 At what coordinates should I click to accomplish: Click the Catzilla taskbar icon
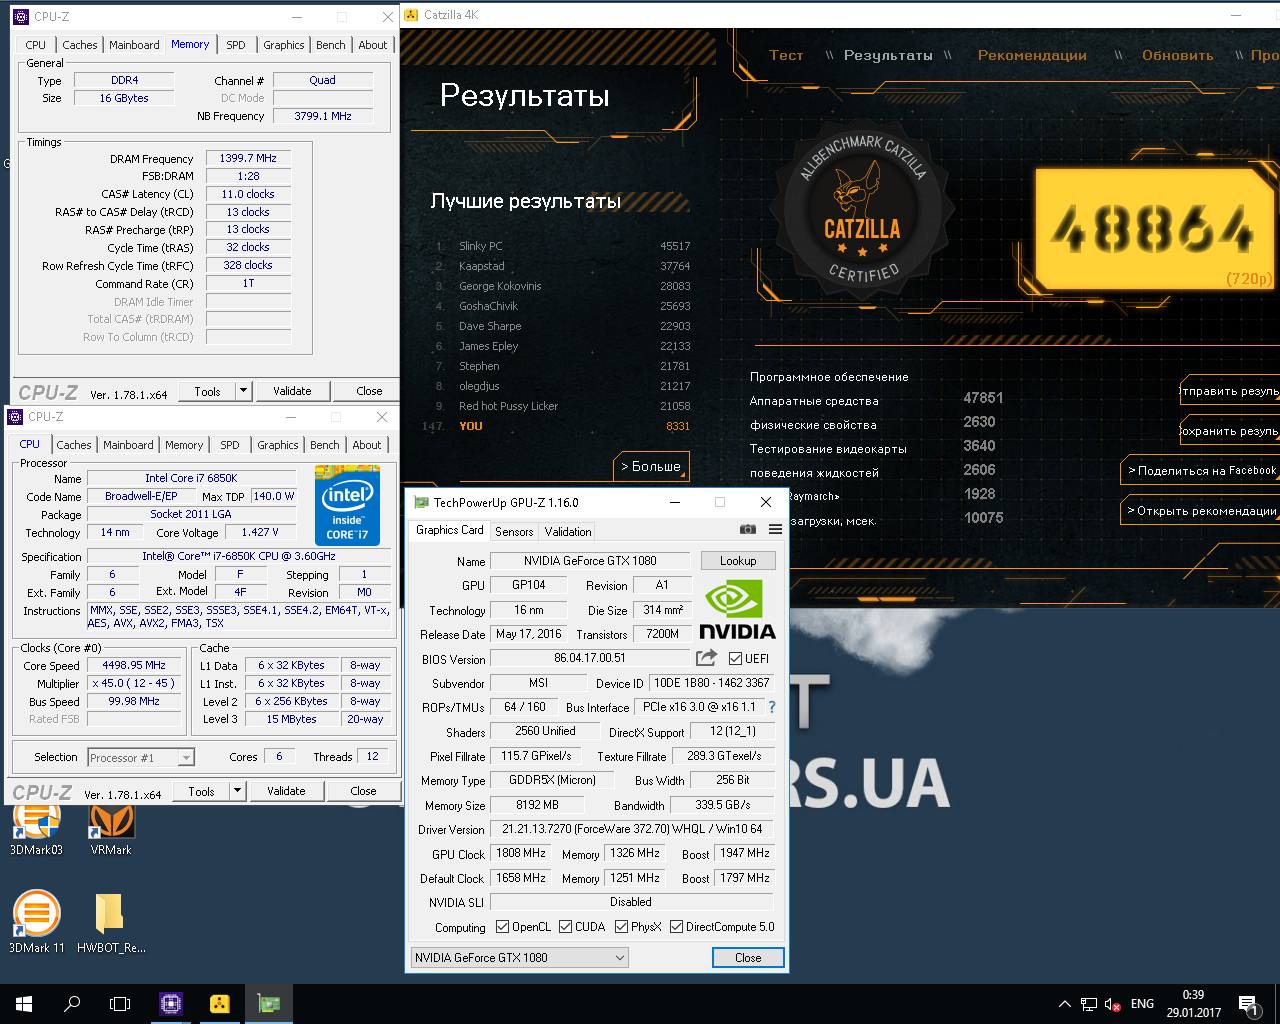[220, 1004]
